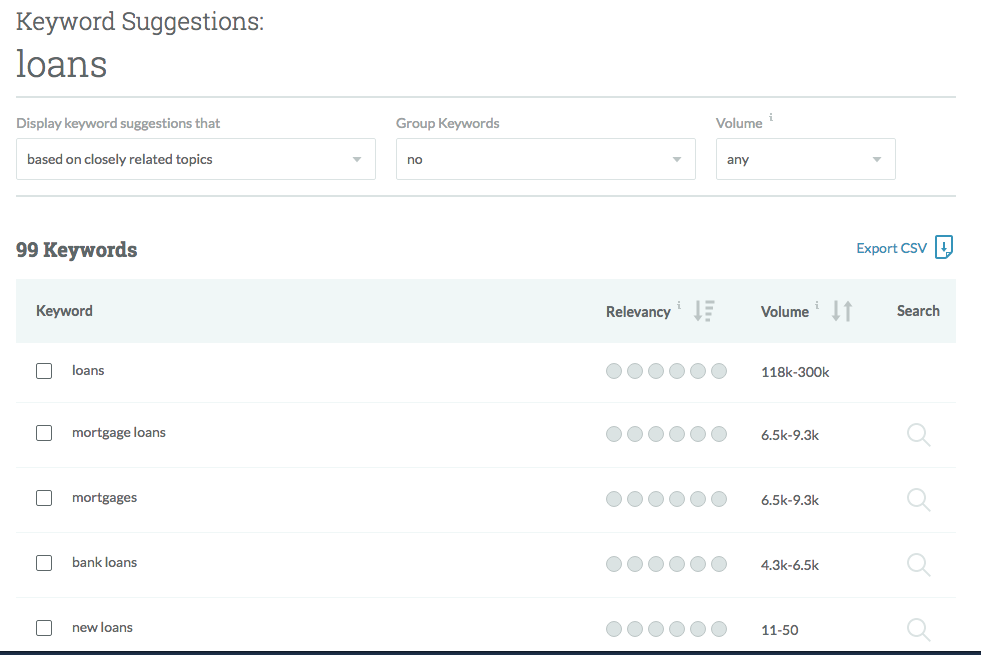Click the mortgages keyword text
981x655 pixels.
(105, 498)
